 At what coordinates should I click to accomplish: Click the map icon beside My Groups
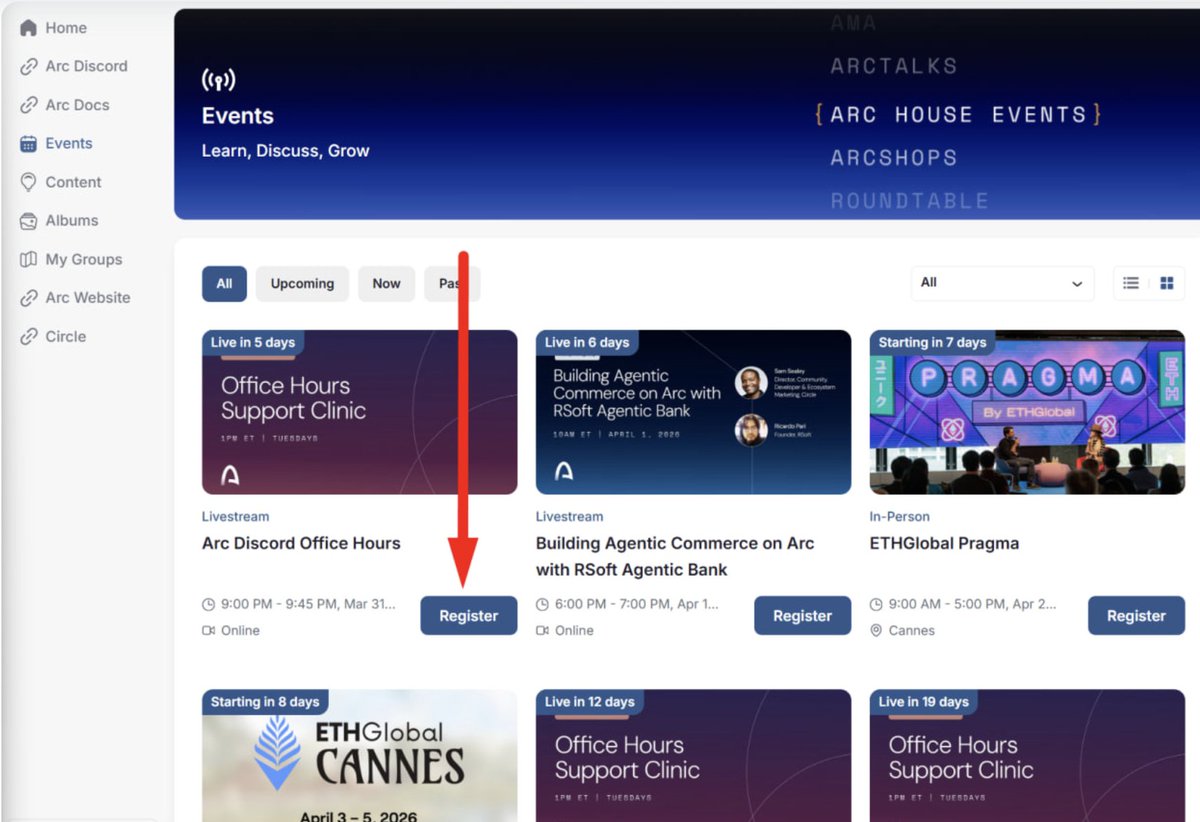point(28,259)
